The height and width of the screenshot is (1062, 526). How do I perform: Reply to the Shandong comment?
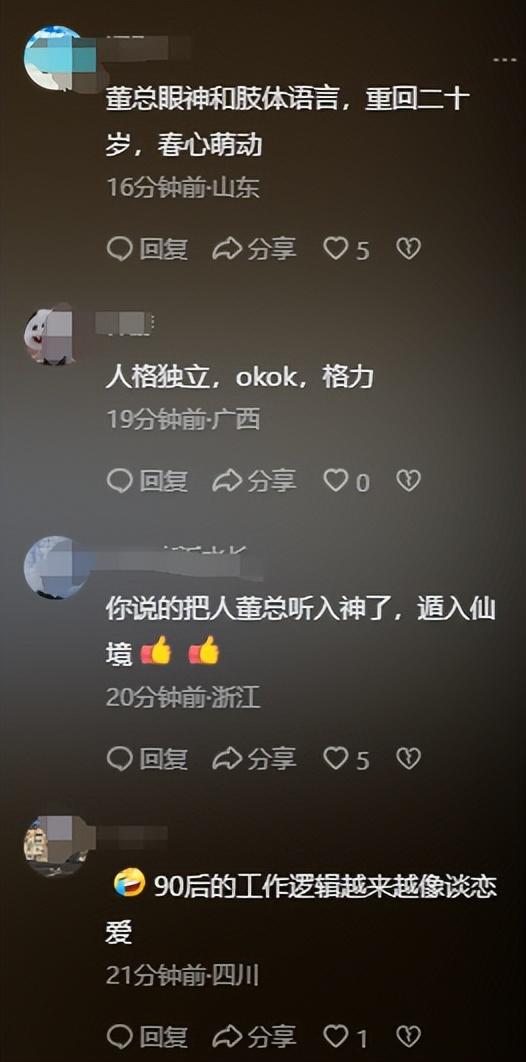pos(147,249)
